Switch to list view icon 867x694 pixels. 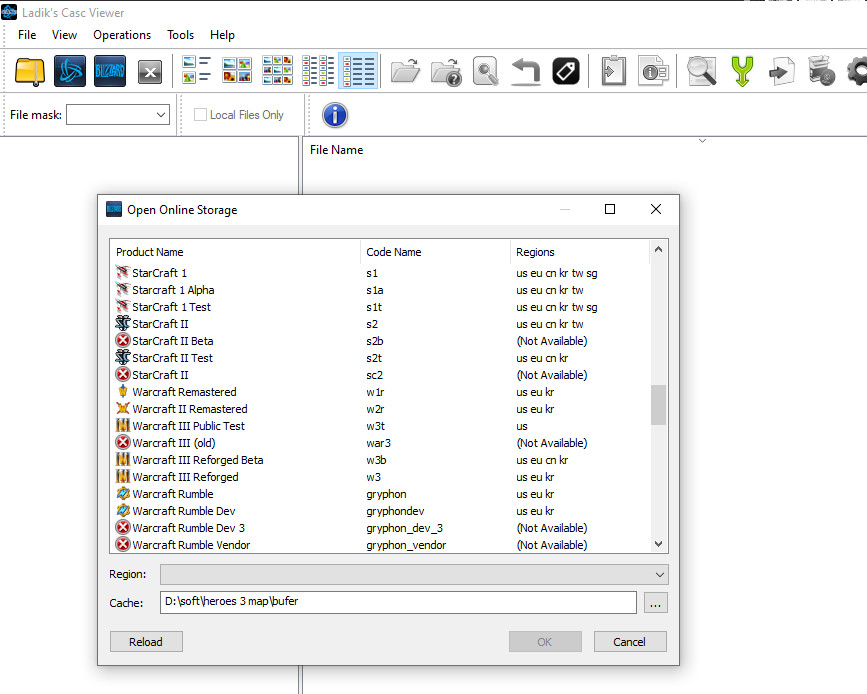(x=318, y=70)
